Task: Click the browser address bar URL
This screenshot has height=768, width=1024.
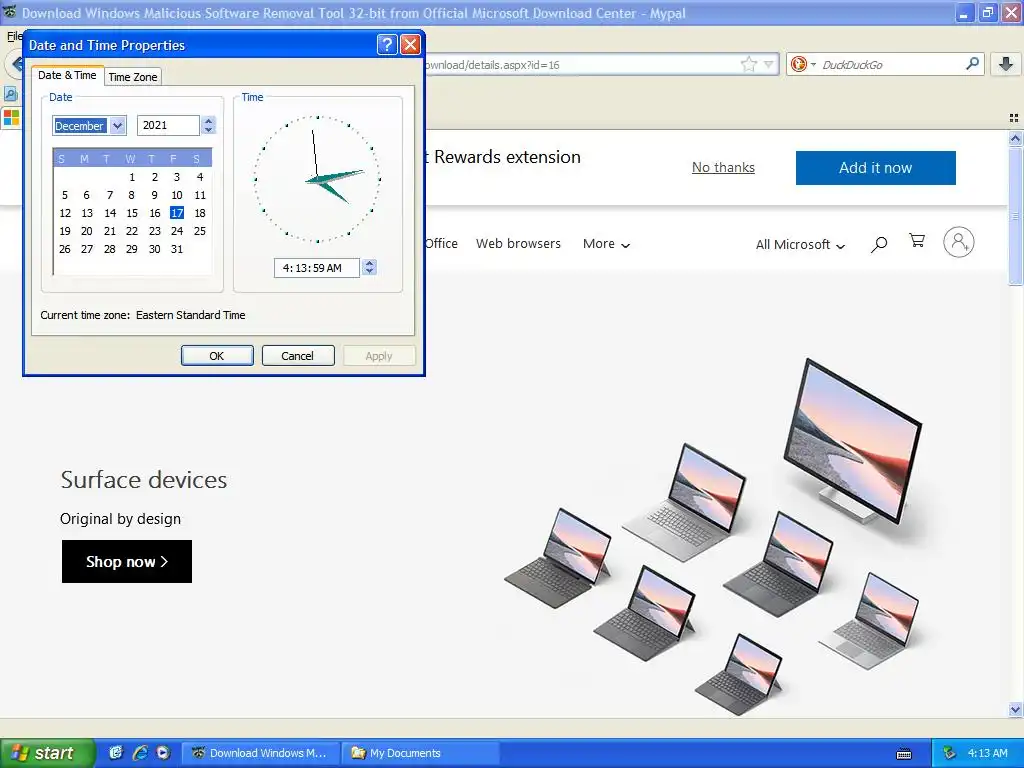Action: [581, 65]
